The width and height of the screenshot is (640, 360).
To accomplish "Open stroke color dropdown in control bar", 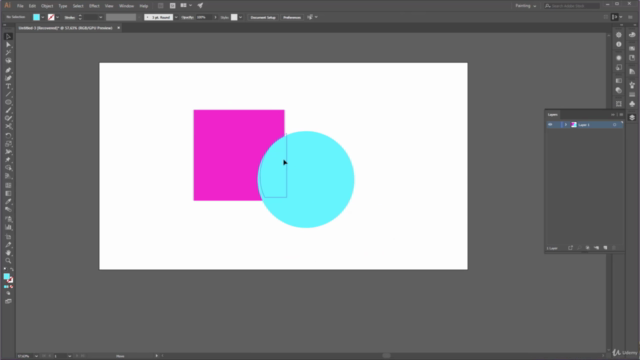I will pos(57,17).
